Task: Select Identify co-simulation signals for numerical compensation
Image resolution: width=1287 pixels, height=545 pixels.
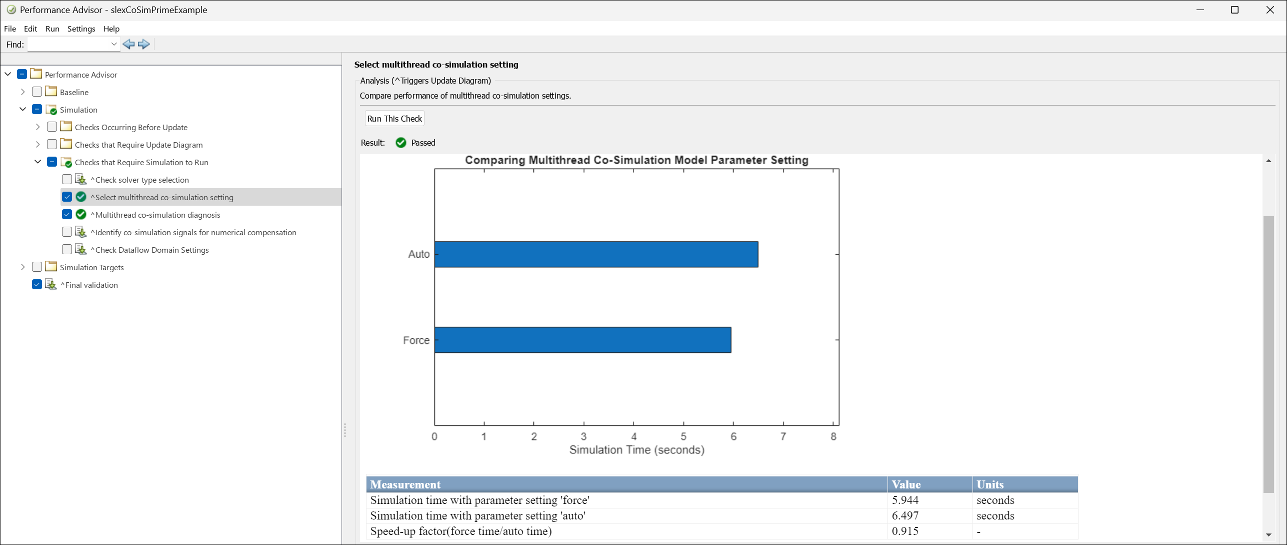Action: pos(193,232)
